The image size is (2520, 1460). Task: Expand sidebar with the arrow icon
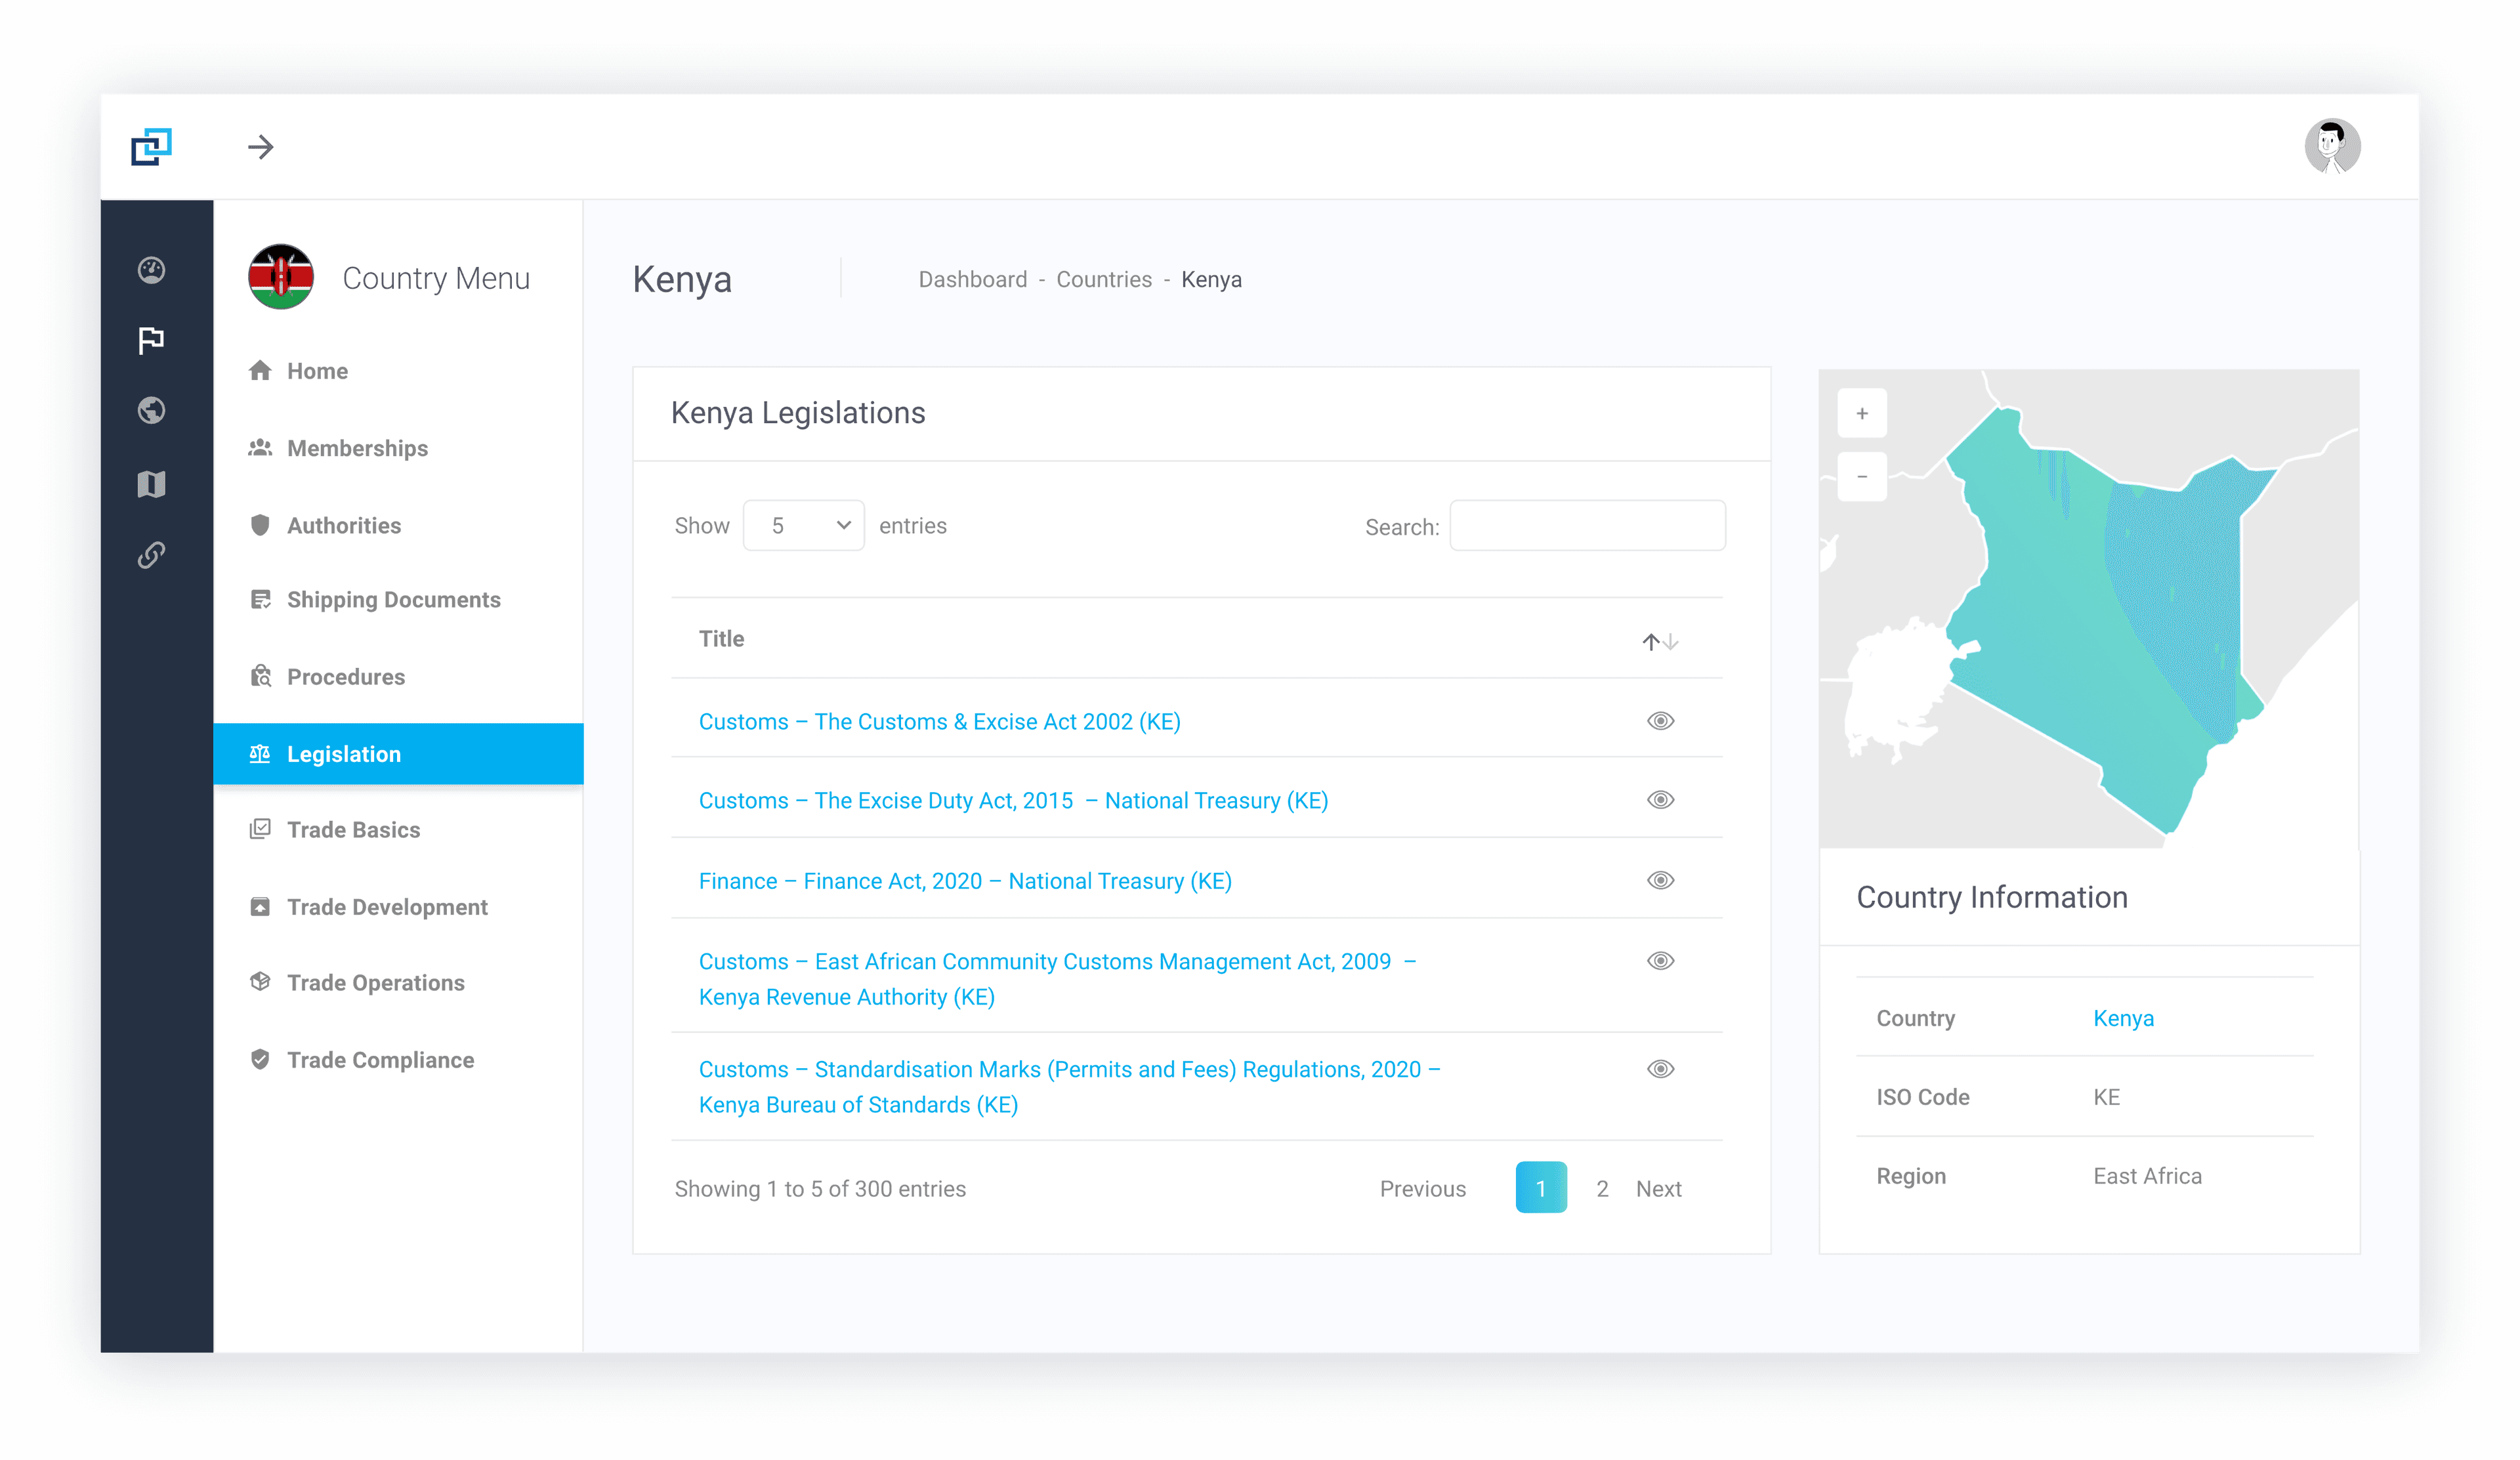(x=261, y=147)
